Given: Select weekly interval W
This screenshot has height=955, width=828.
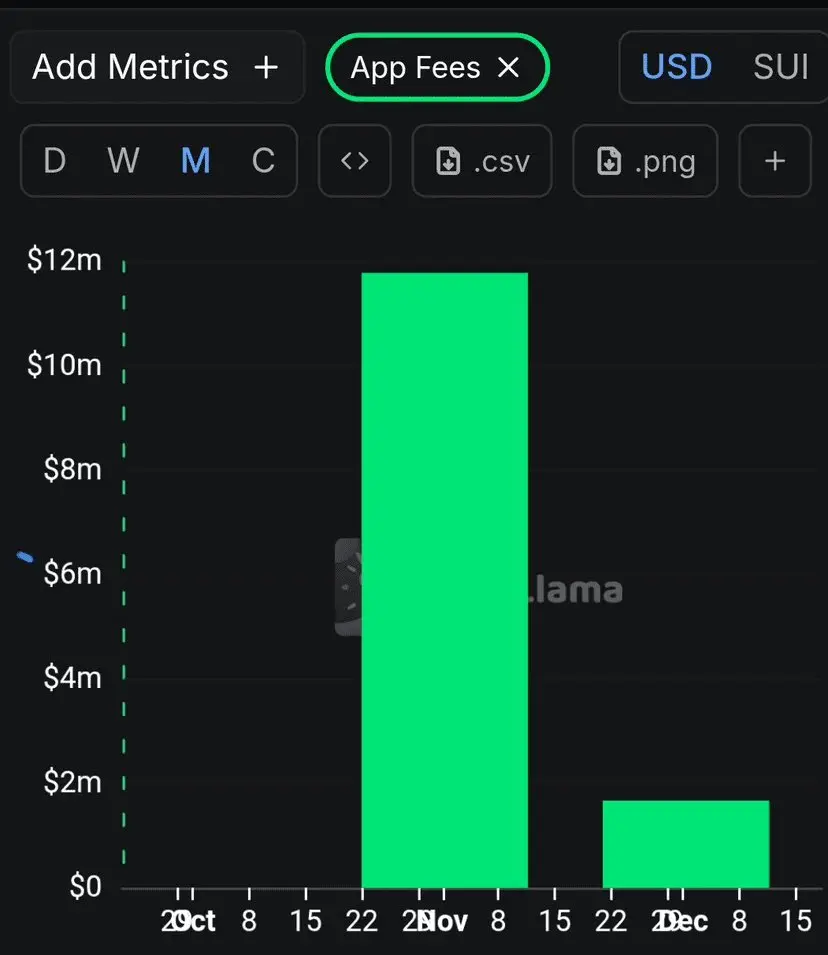Looking at the screenshot, I should point(123,161).
